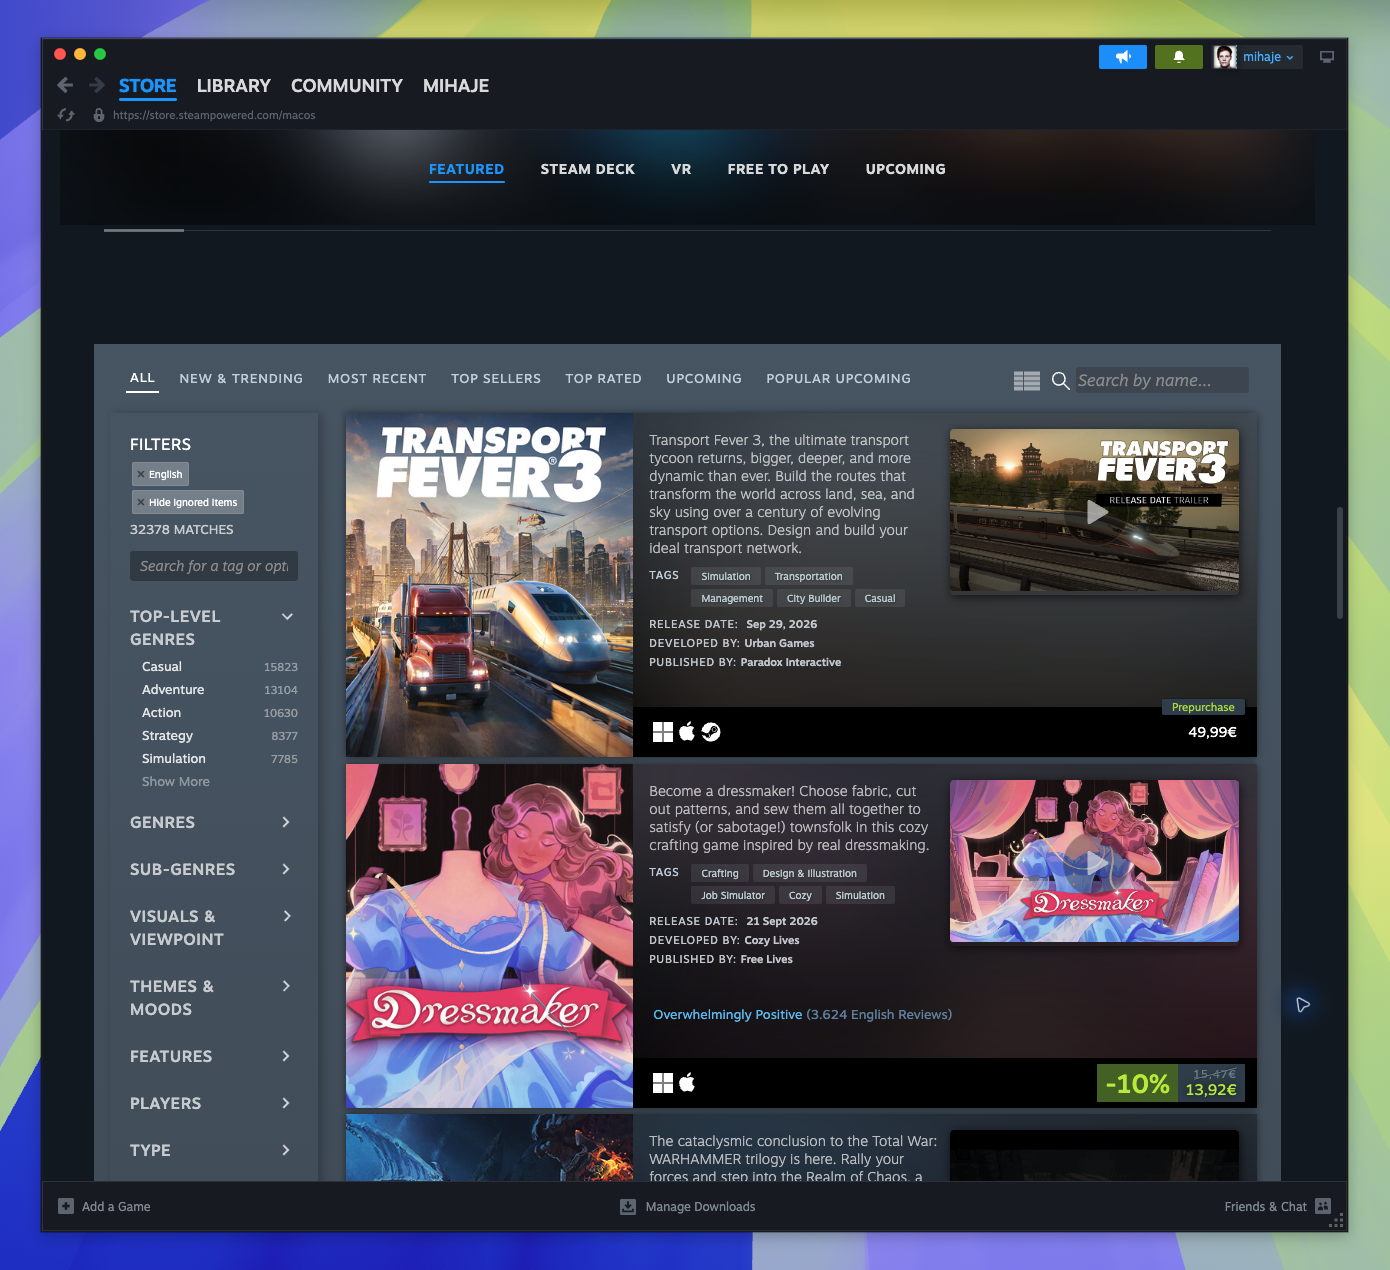Select the New & Trending tab
This screenshot has width=1390, height=1270.
tap(241, 378)
